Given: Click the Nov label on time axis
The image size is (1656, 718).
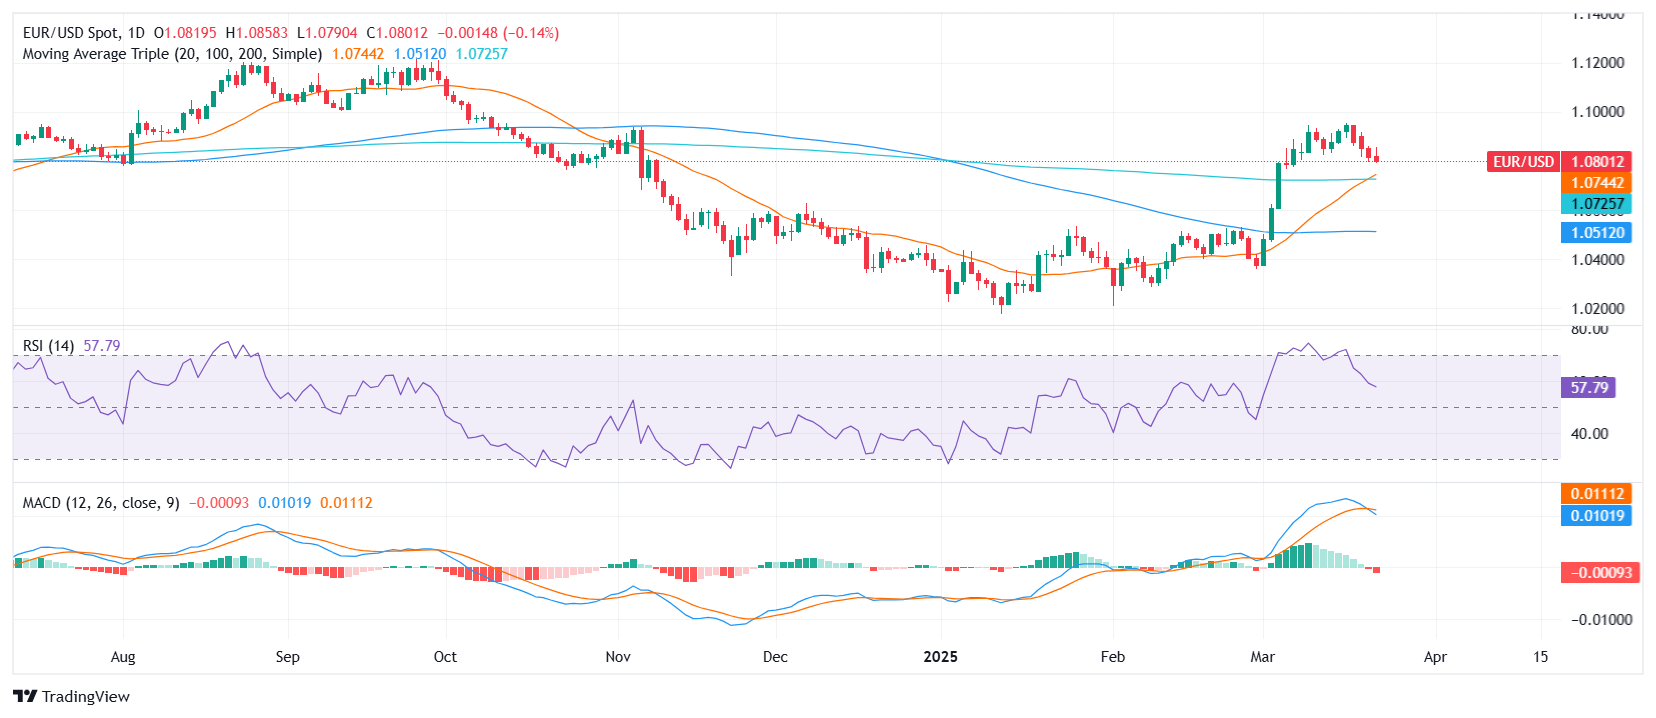Looking at the screenshot, I should 618,657.
